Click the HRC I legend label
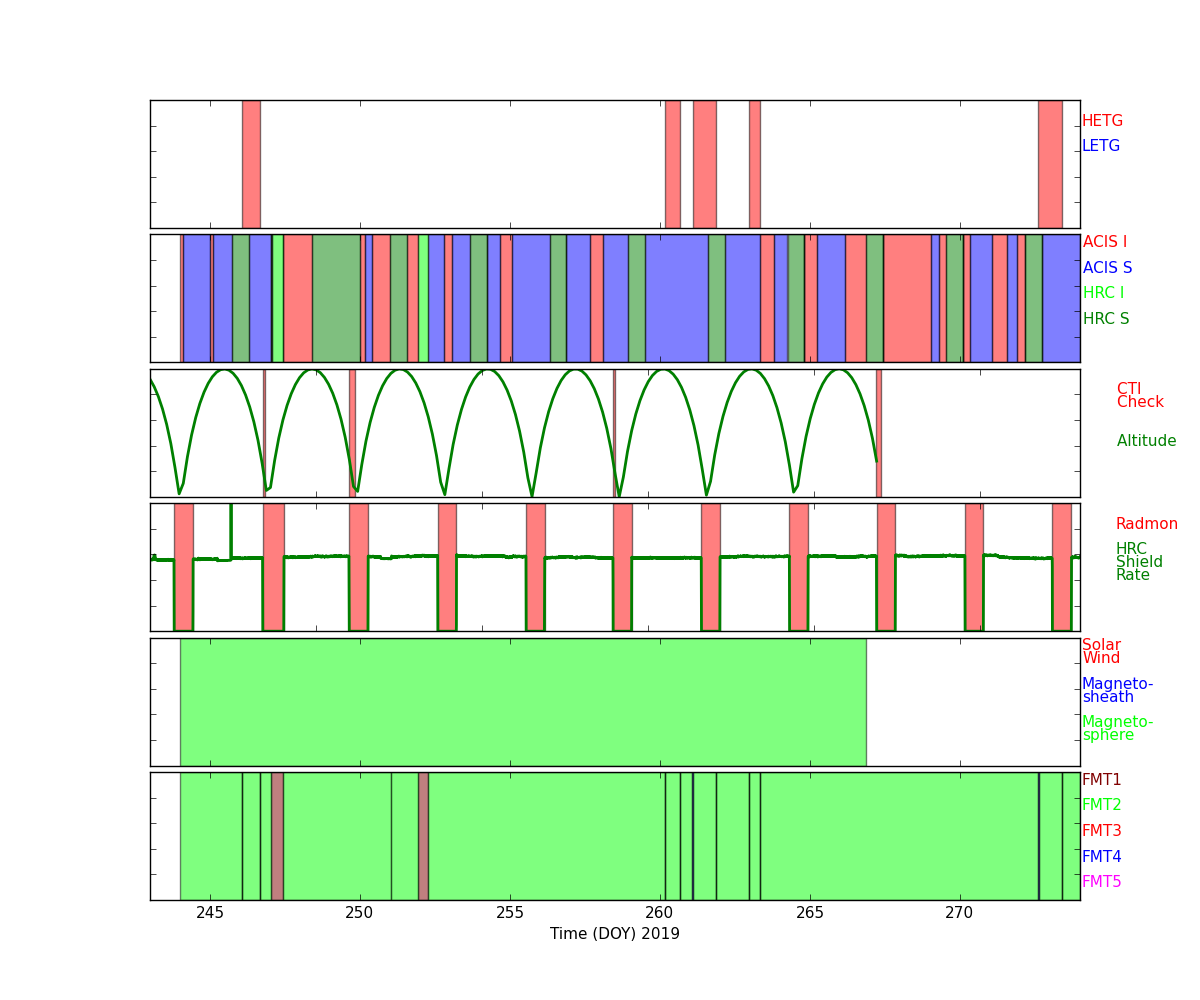 pos(1103,293)
